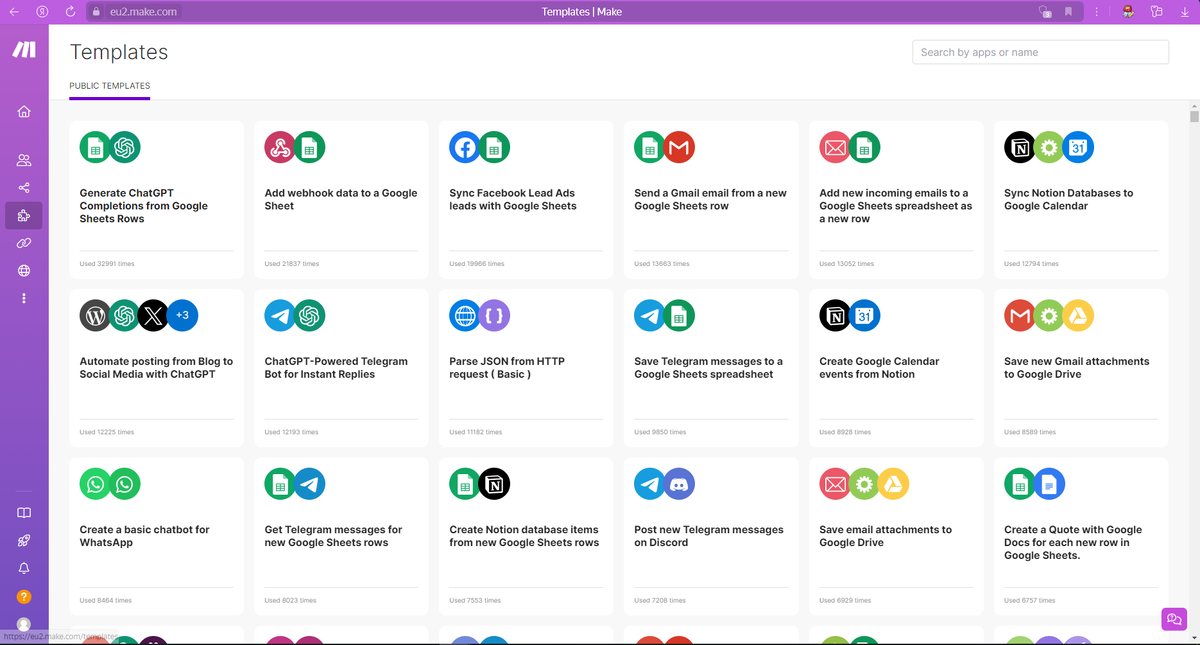Open the three-dot More menu in the sidebar
1200x645 pixels.
[x=24, y=298]
